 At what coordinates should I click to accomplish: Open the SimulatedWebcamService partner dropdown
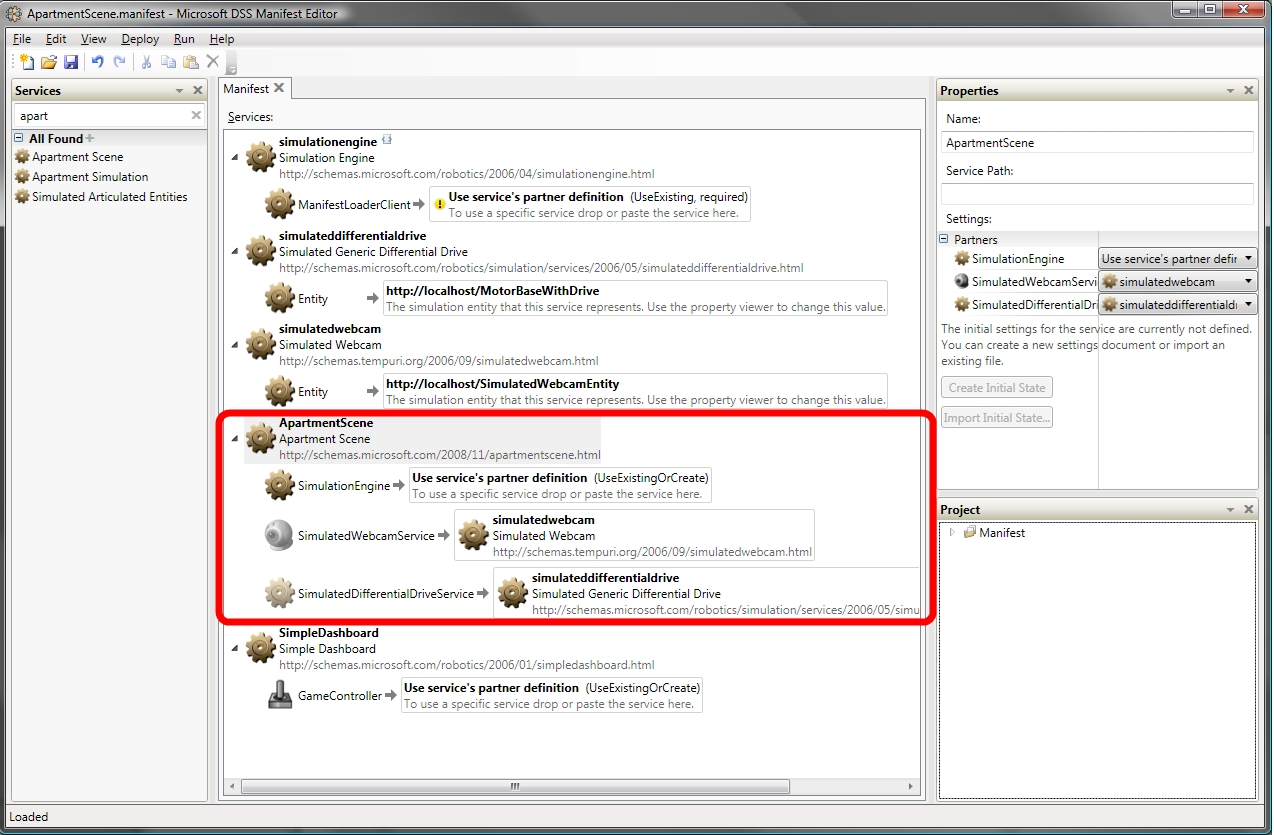[x=1248, y=282]
